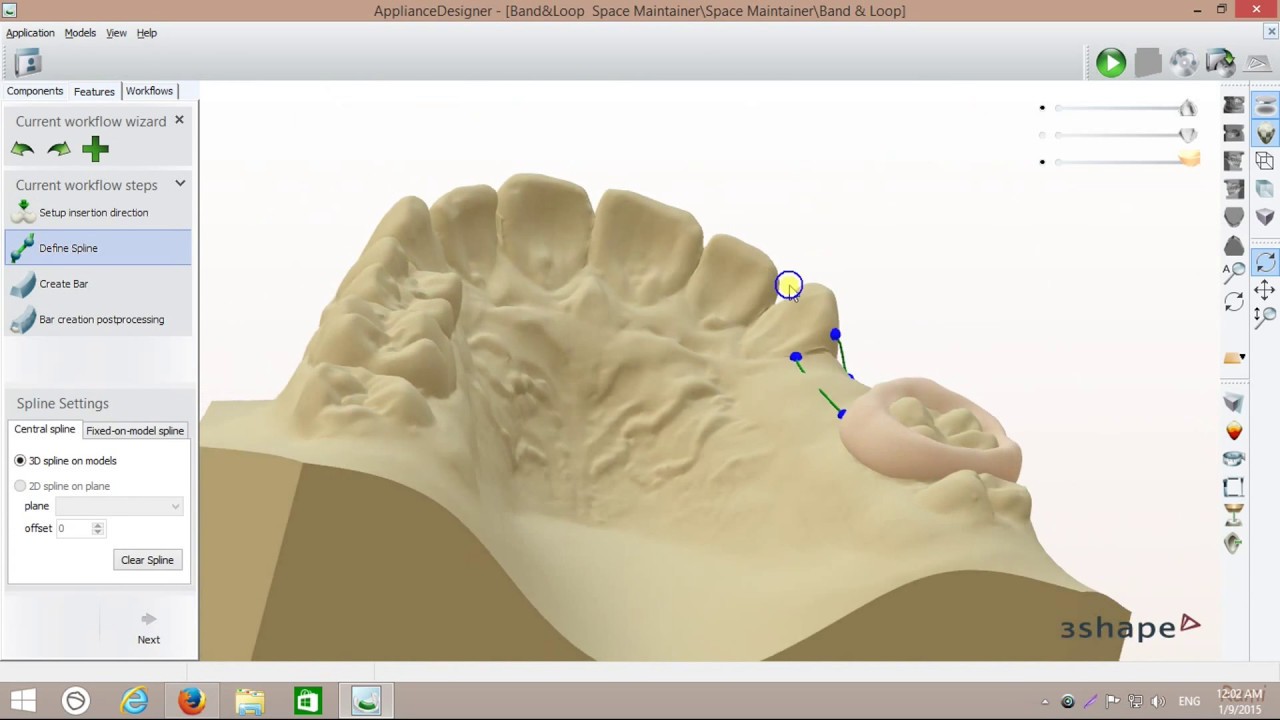Viewport: 1280px width, 720px height.
Task: Collapse the Current workflow steps section
Action: [x=180, y=184]
